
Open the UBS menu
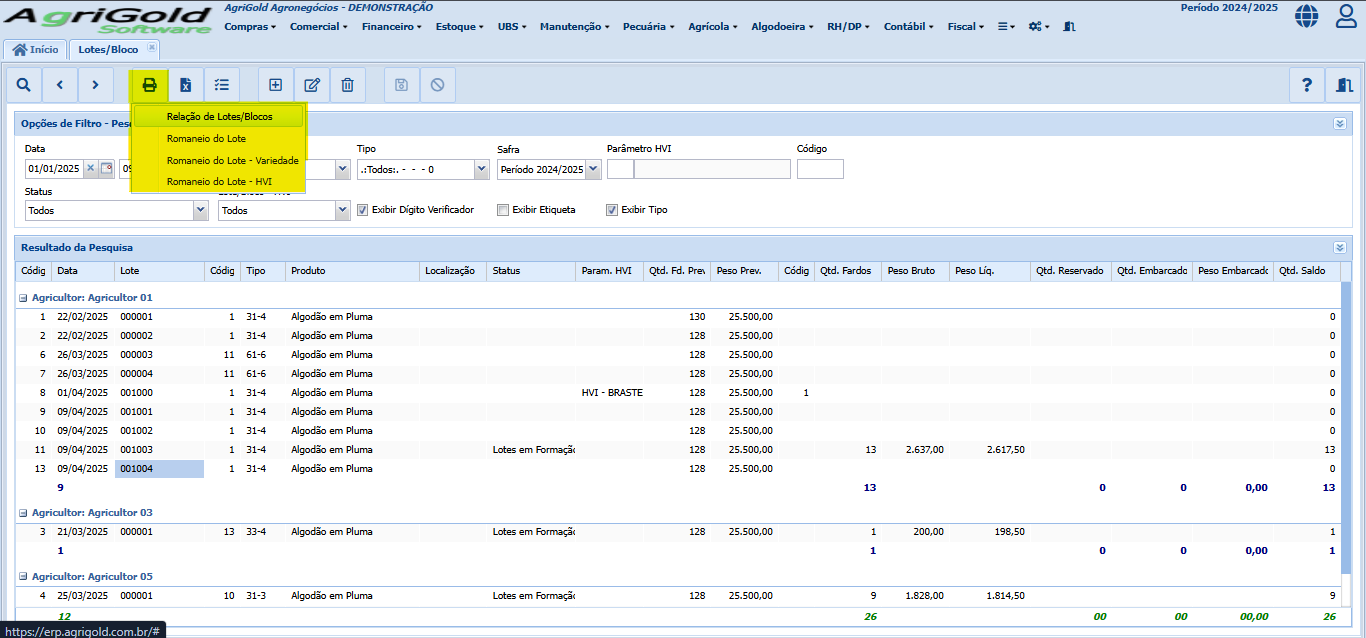pos(513,27)
